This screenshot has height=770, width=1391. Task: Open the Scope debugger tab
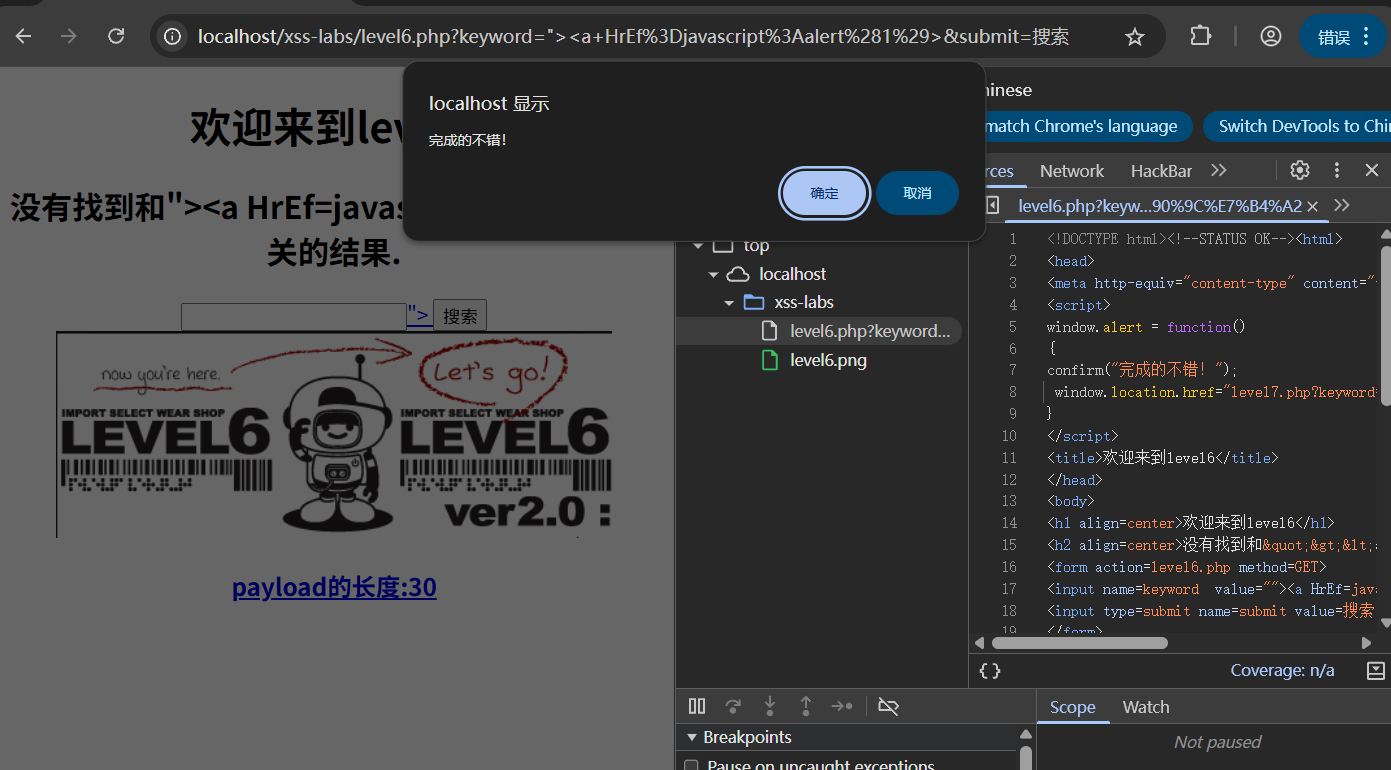pos(1073,707)
